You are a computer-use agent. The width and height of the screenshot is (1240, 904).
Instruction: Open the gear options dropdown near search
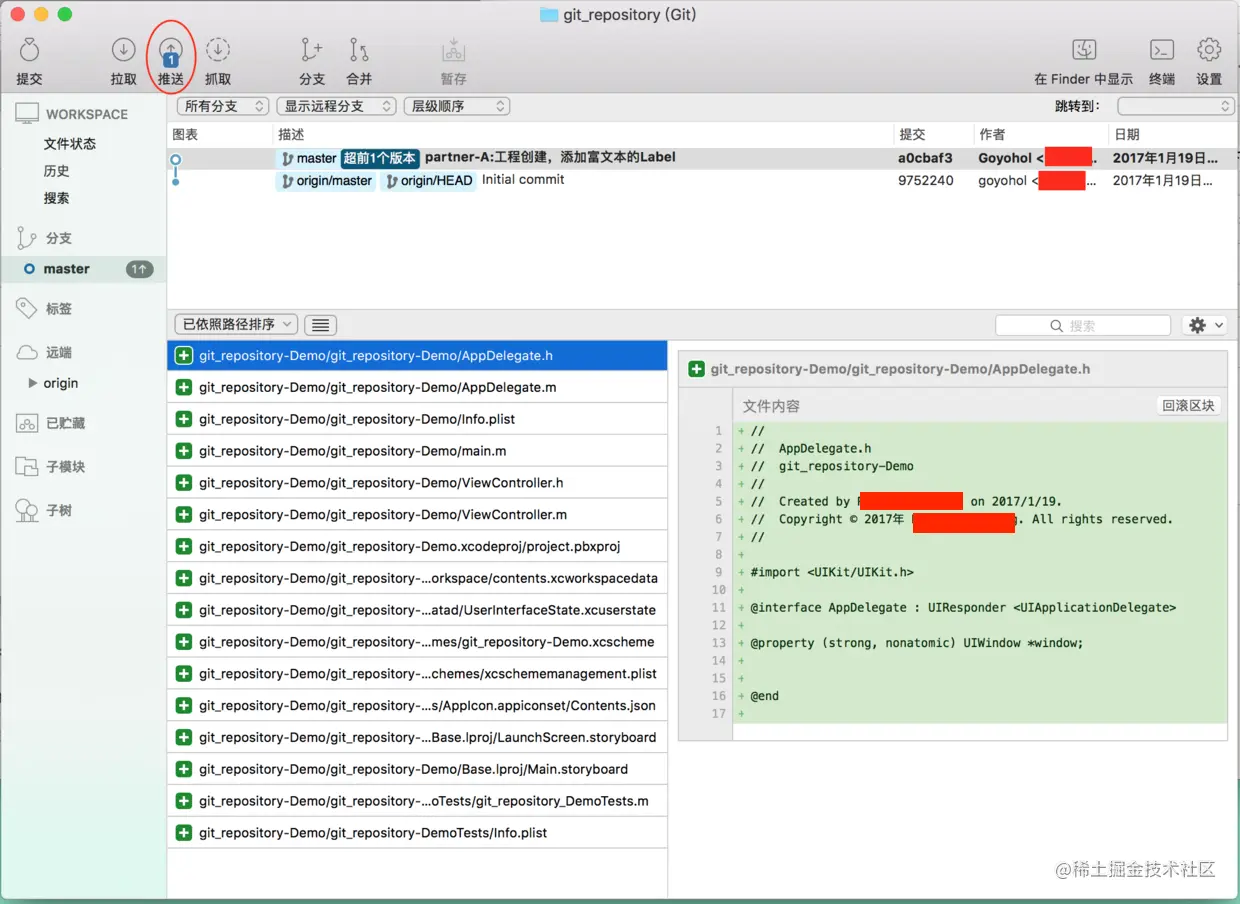click(1204, 325)
